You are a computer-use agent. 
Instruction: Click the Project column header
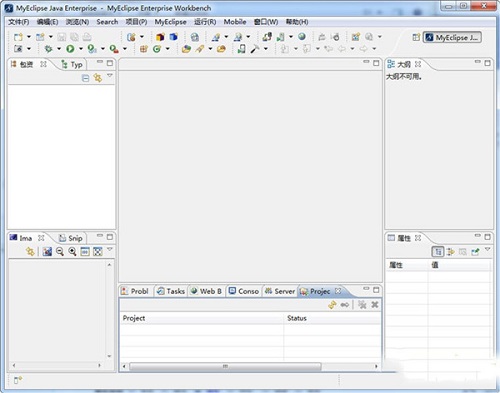(x=201, y=318)
